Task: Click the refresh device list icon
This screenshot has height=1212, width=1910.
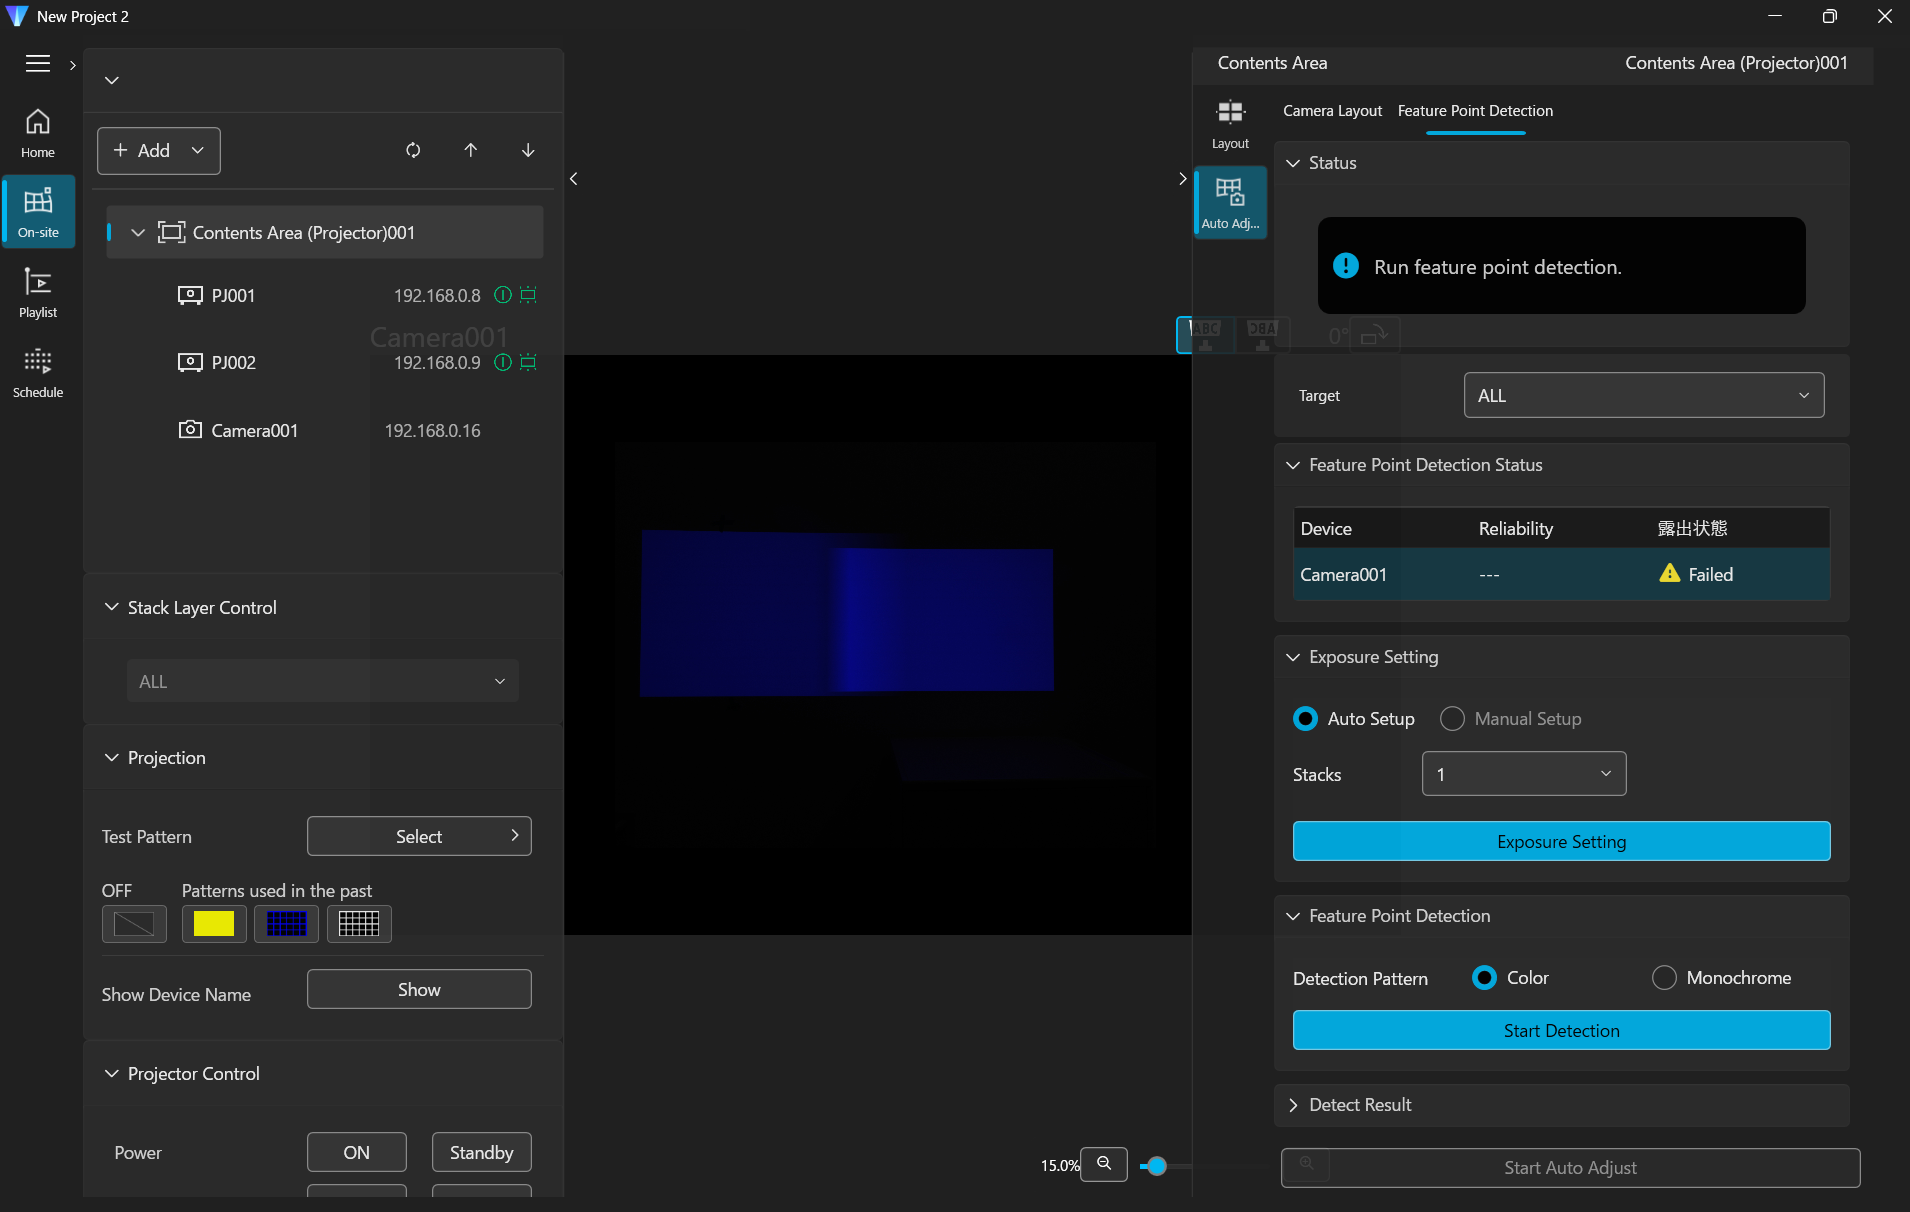Action: pos(413,150)
